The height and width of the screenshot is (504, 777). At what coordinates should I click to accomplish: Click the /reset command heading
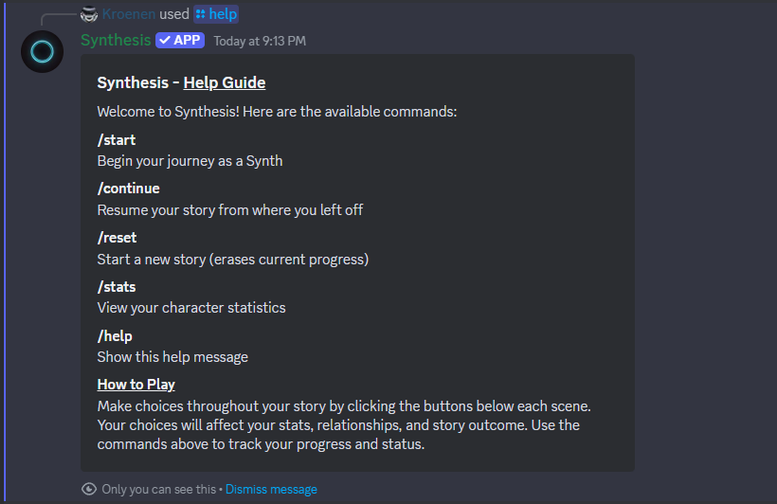click(x=117, y=237)
